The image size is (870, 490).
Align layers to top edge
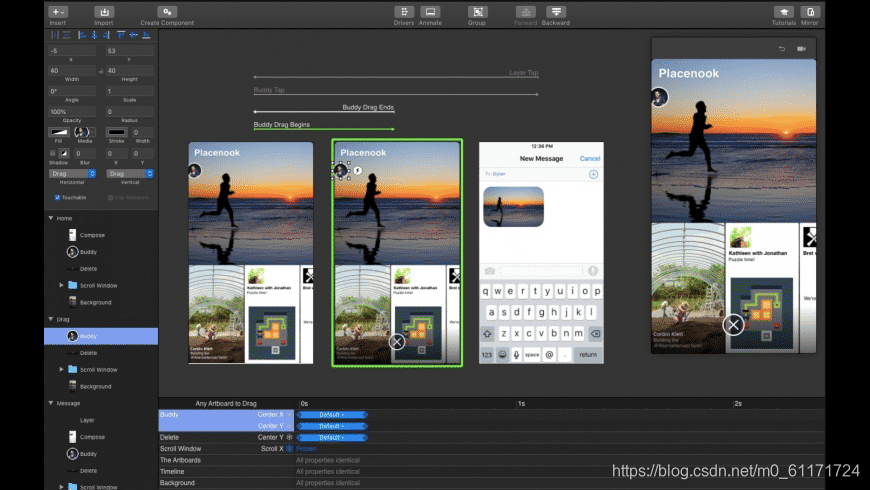pos(121,35)
